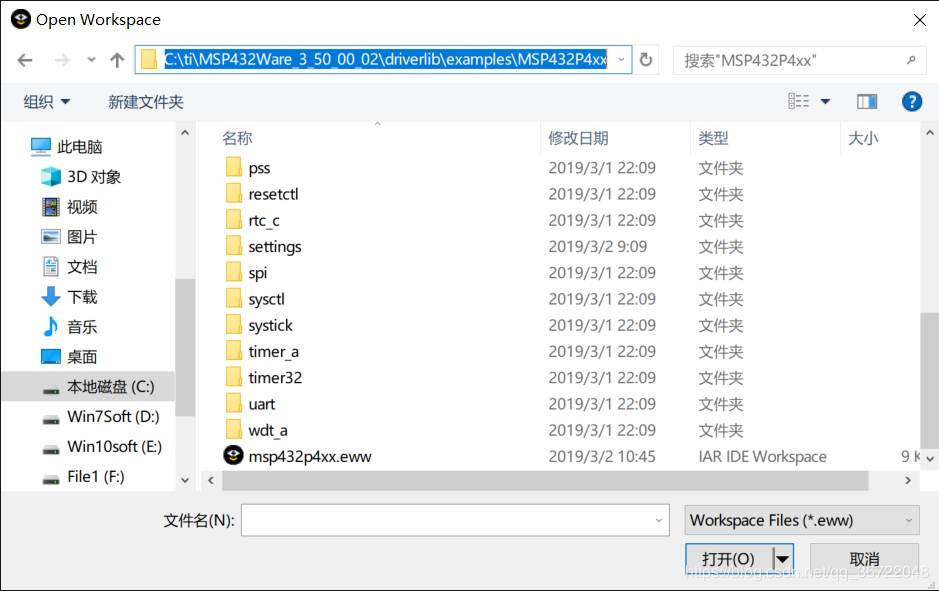939x591 pixels.
Task: Sort by the 名称 column header
Action: tap(238, 138)
